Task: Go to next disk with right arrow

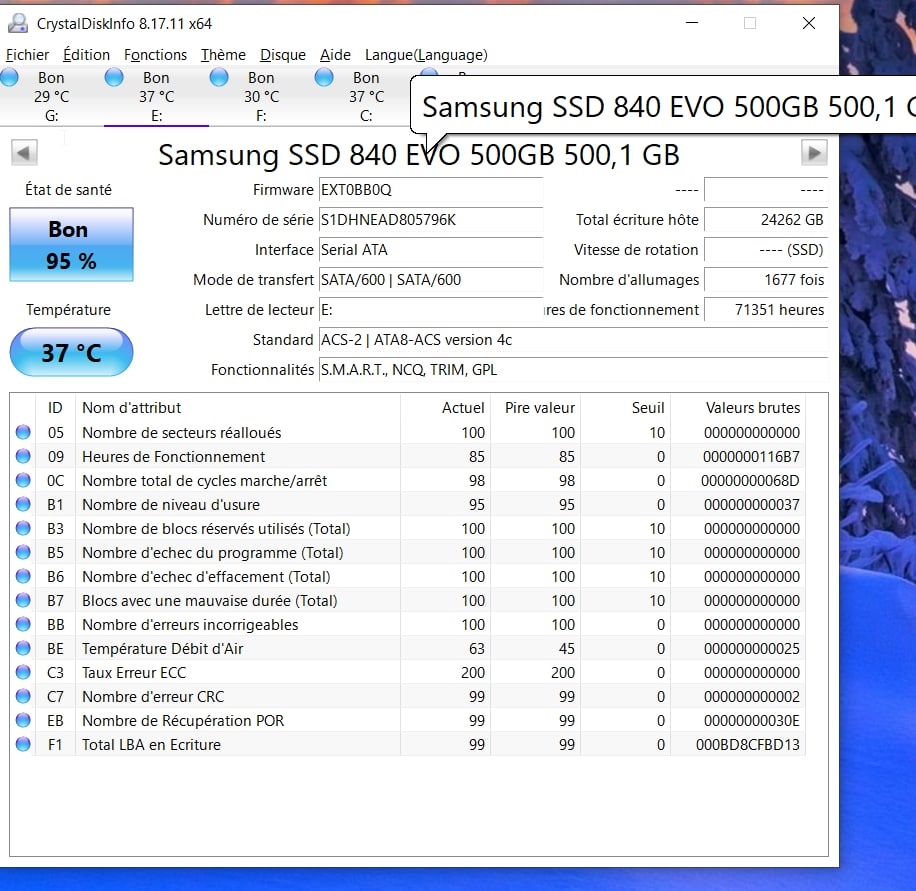Action: point(814,153)
